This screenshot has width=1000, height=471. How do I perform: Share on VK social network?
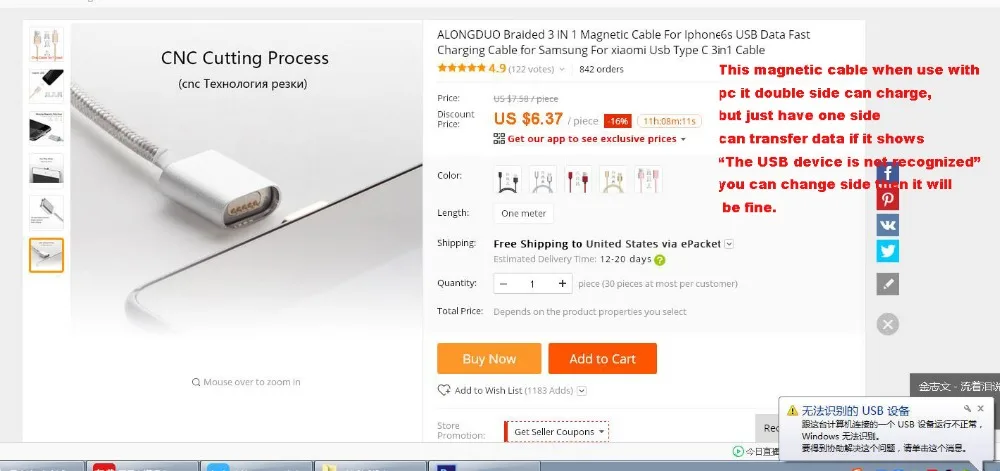pyautogui.click(x=887, y=225)
